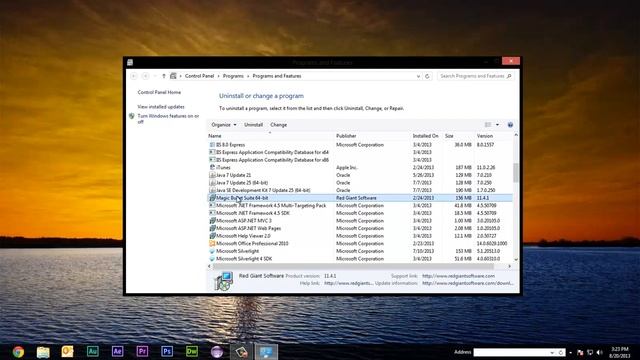Expand the taskbar Address toolbar dropdown
The height and width of the screenshot is (360, 640).
pyautogui.click(x=552, y=352)
